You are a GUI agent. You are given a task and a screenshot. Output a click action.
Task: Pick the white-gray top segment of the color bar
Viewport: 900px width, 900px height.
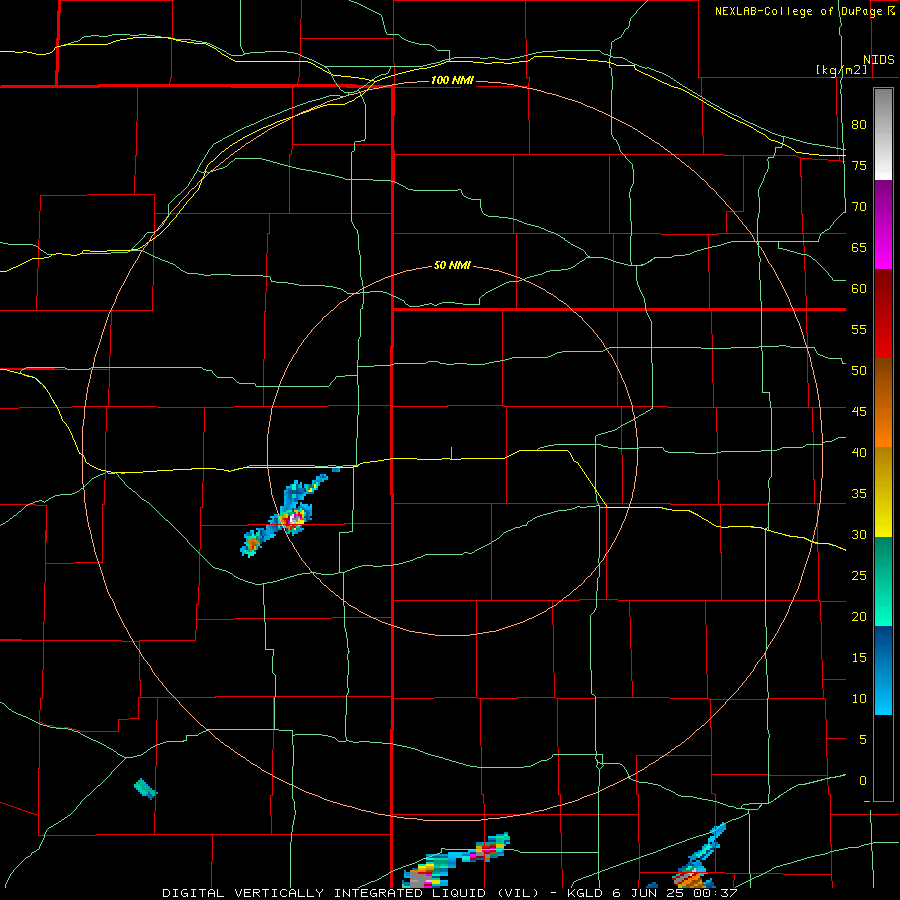[x=883, y=134]
